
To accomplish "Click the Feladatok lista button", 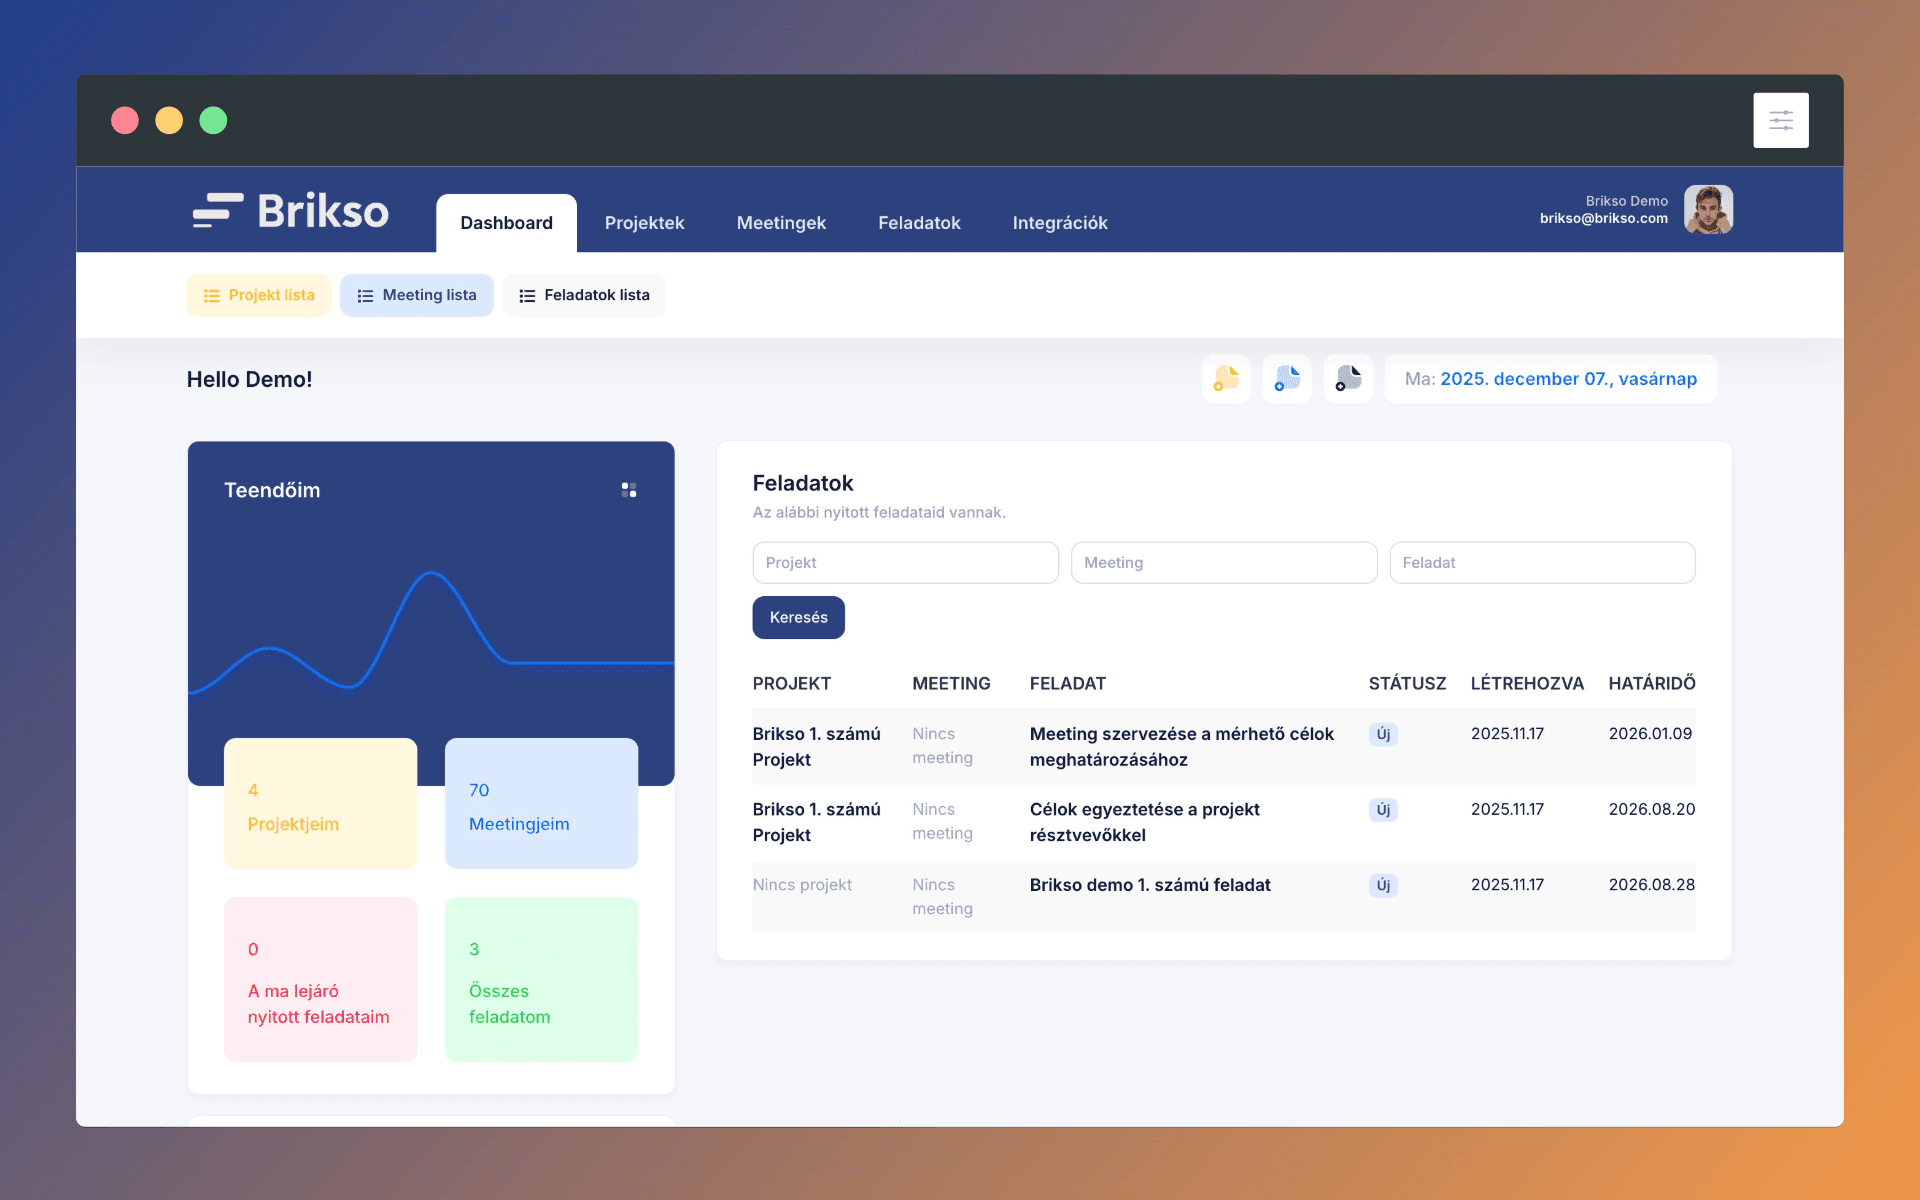I will click(x=584, y=296).
